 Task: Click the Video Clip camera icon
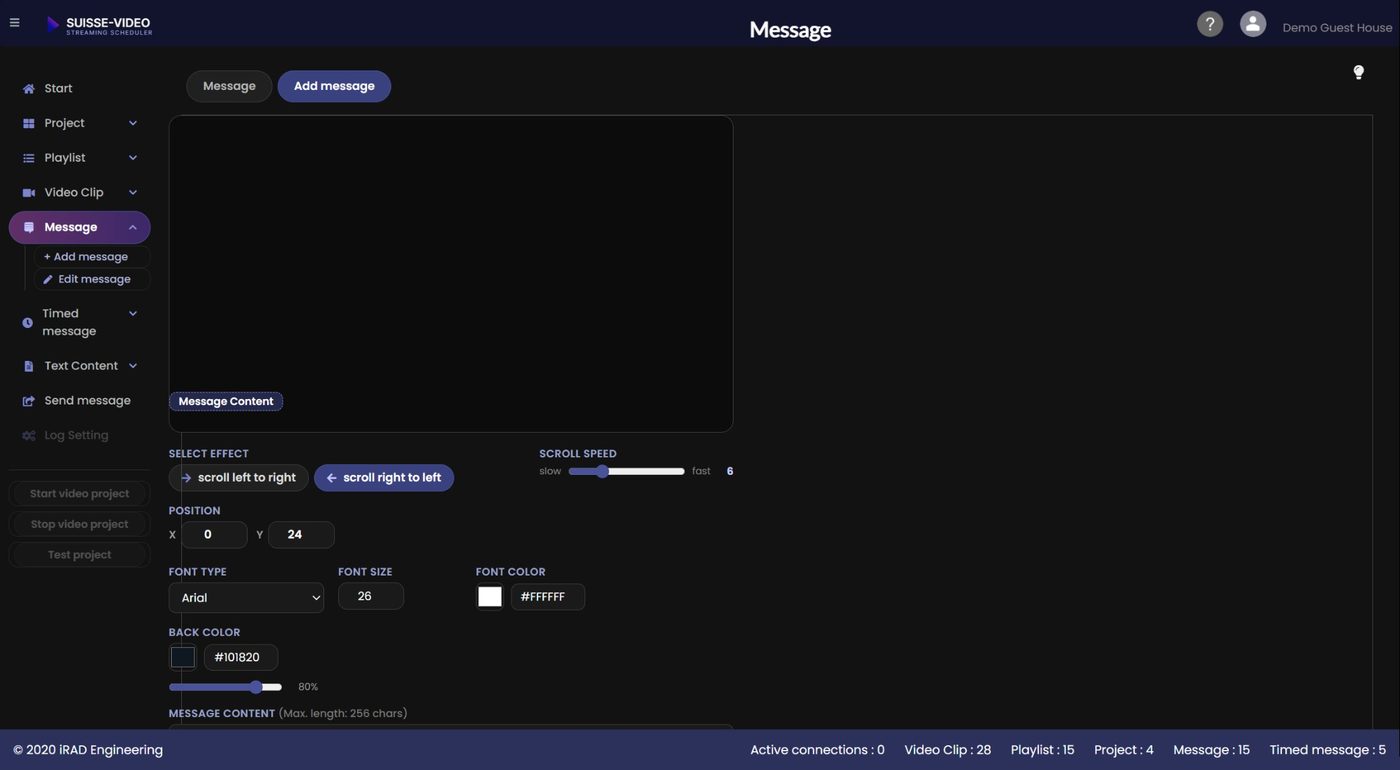click(28, 193)
